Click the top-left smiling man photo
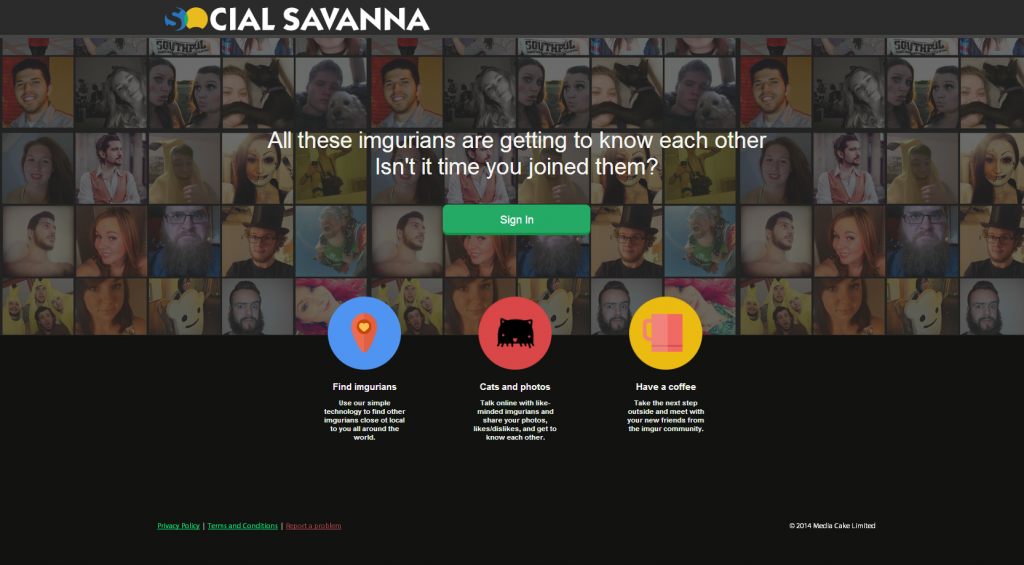This screenshot has height=565, width=1024. (x=37, y=92)
